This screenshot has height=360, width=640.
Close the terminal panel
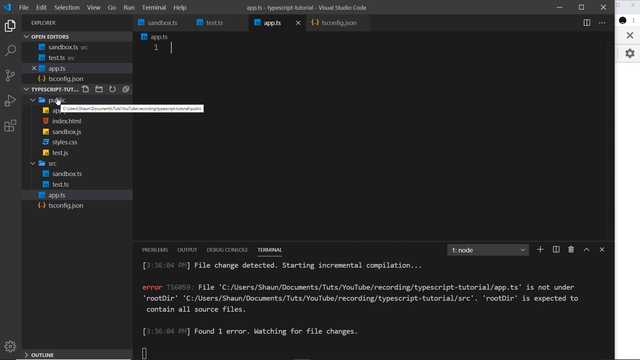[602, 249]
